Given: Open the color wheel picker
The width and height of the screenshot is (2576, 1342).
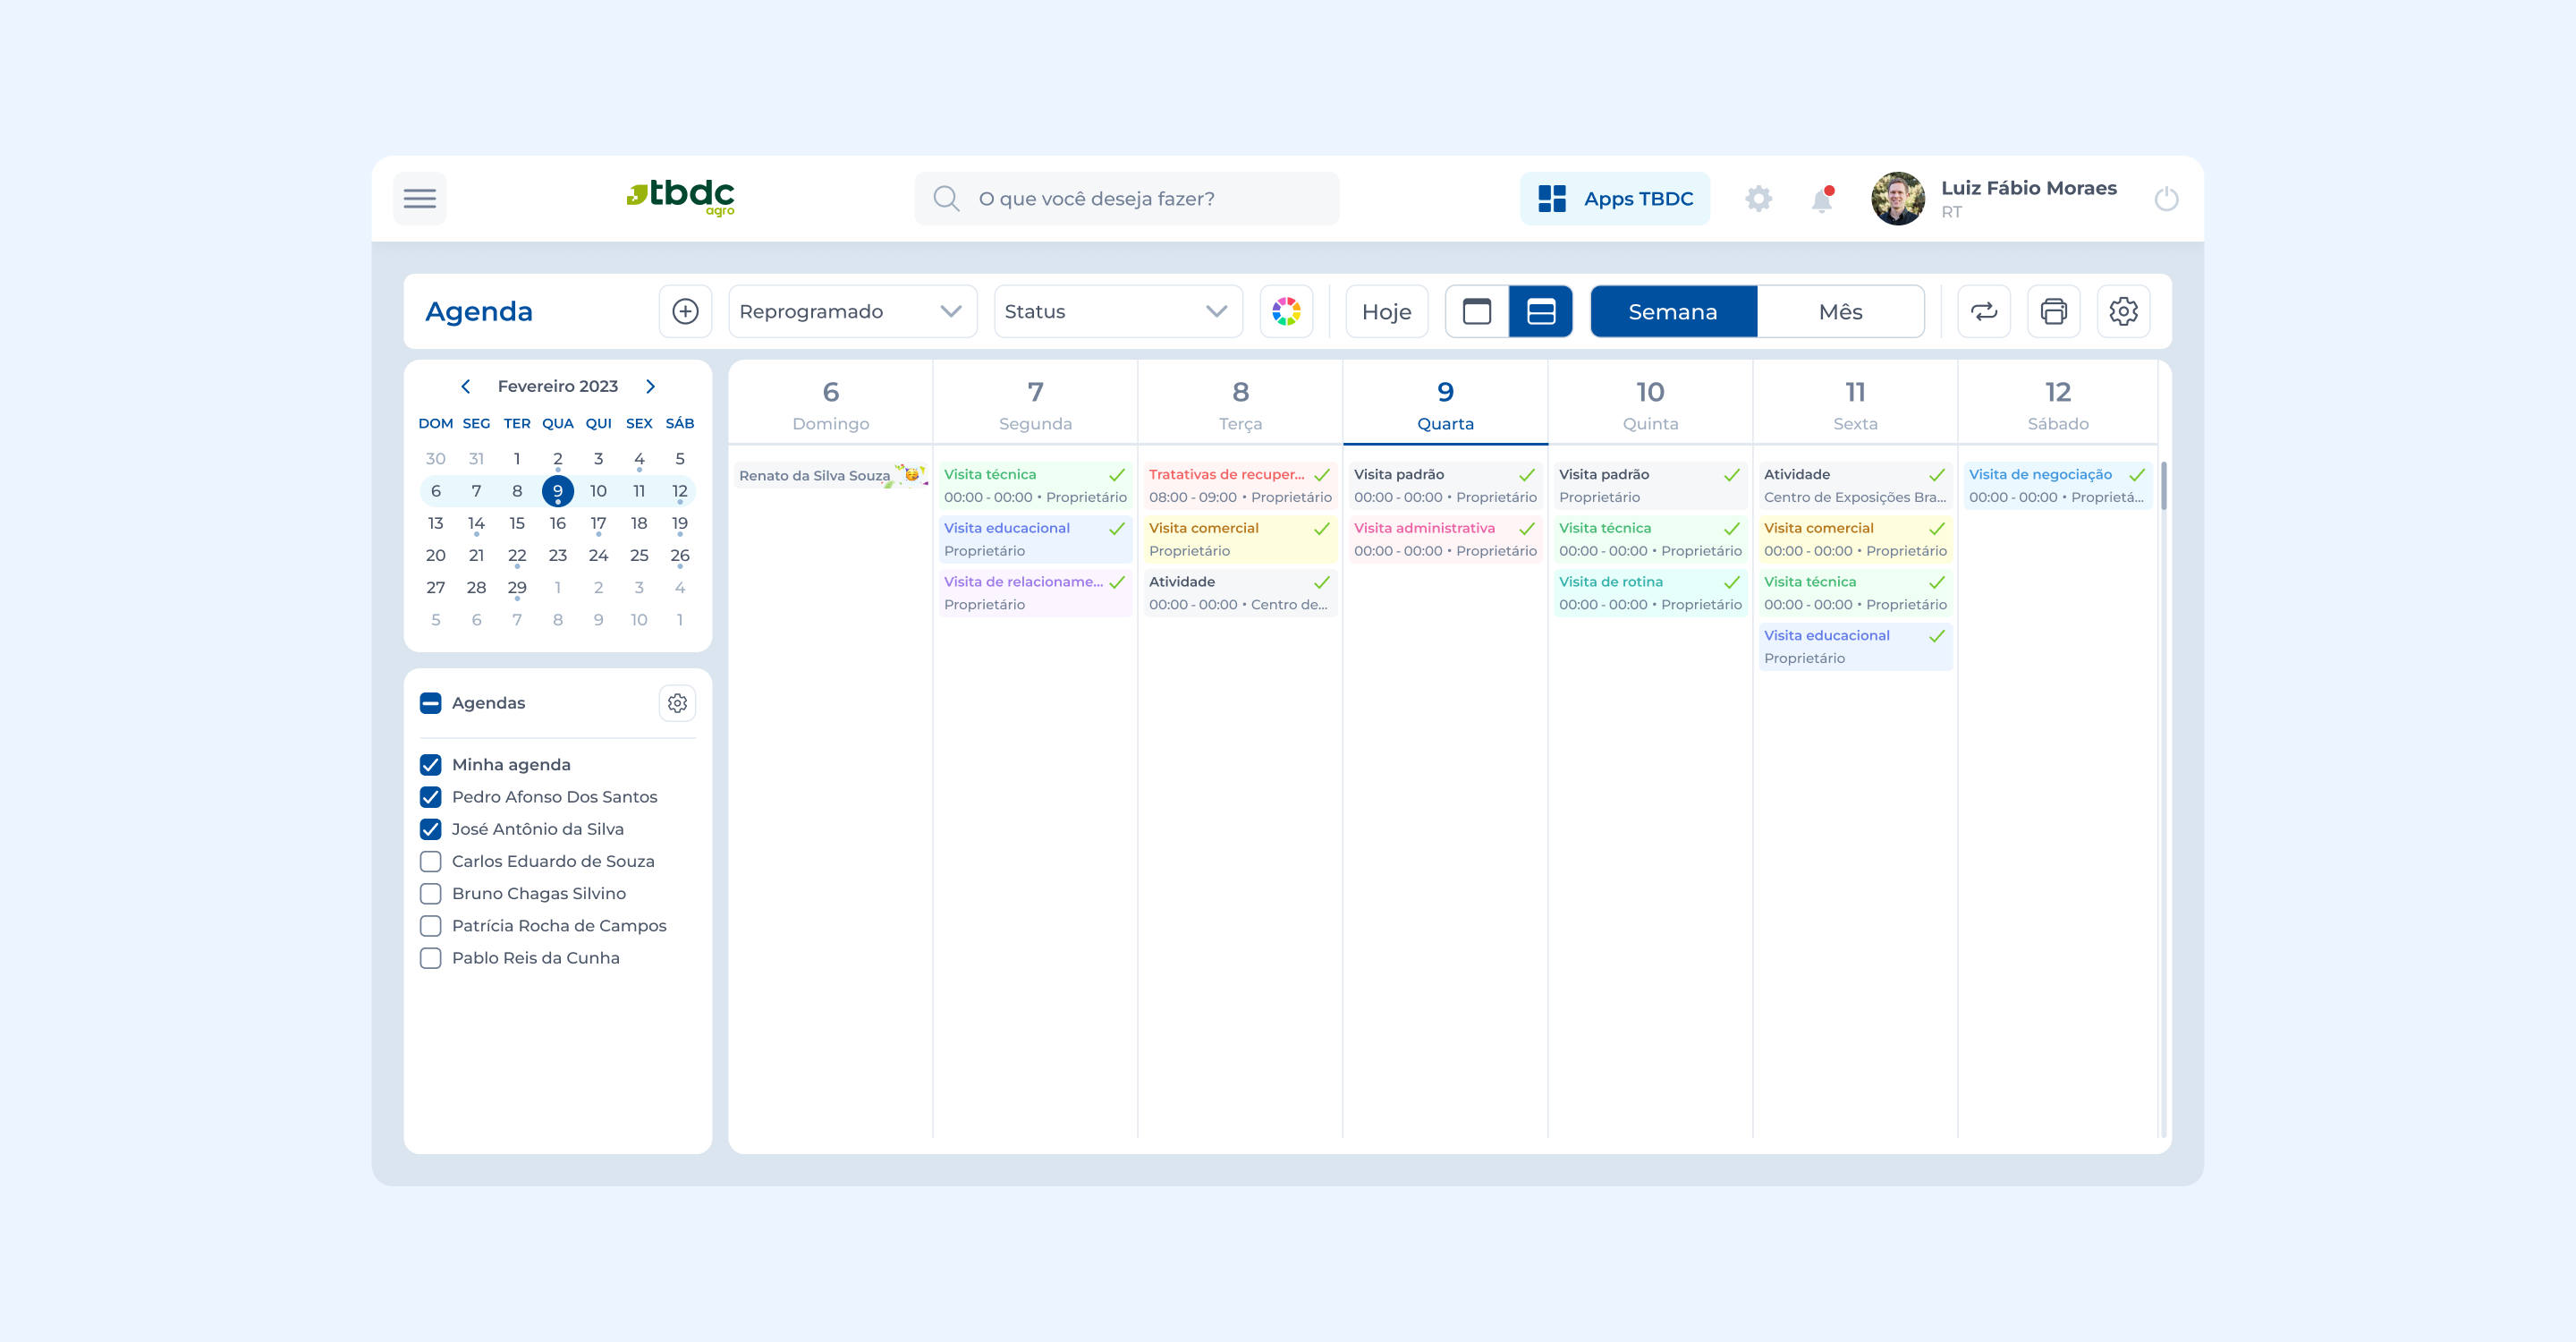Looking at the screenshot, I should coord(1286,311).
